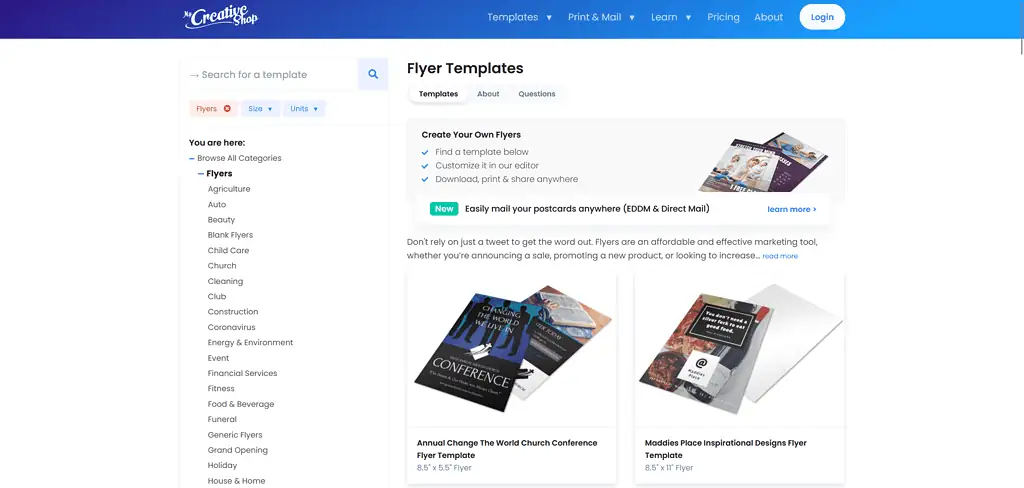Select Food & Beverage category

tap(241, 404)
